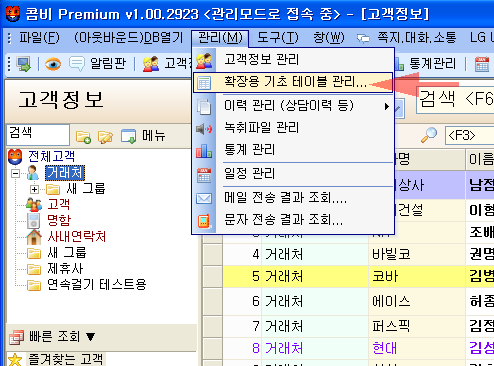Click the magnifier search icon near F3

429,135
